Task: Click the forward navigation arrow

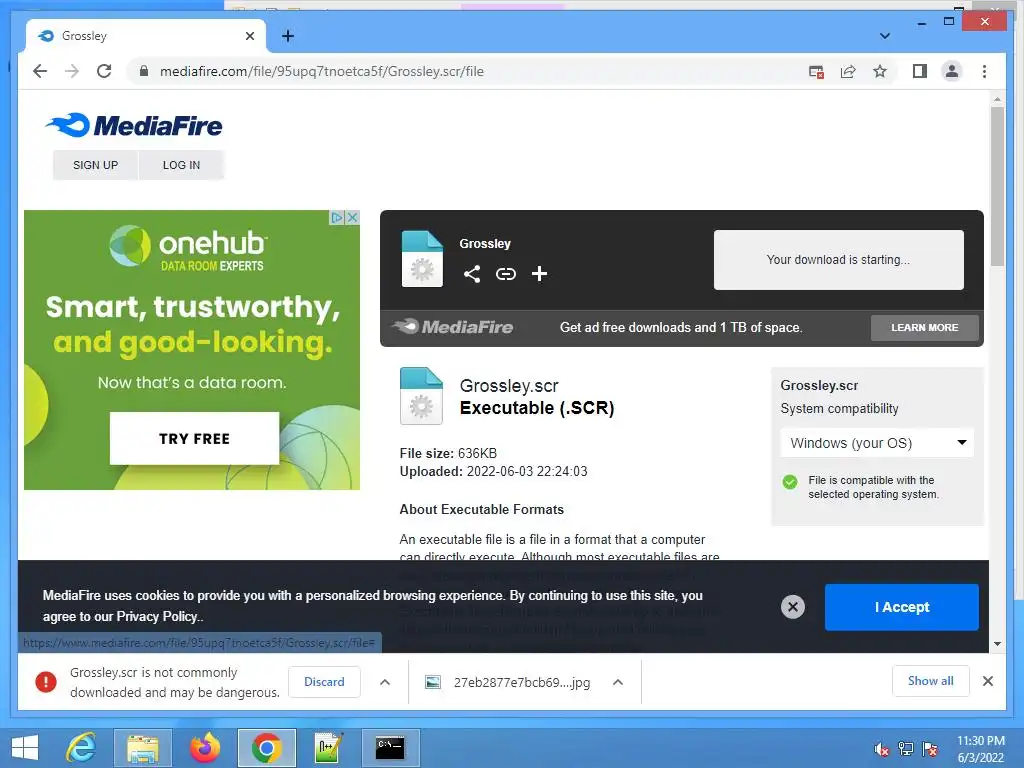Action: tap(72, 71)
